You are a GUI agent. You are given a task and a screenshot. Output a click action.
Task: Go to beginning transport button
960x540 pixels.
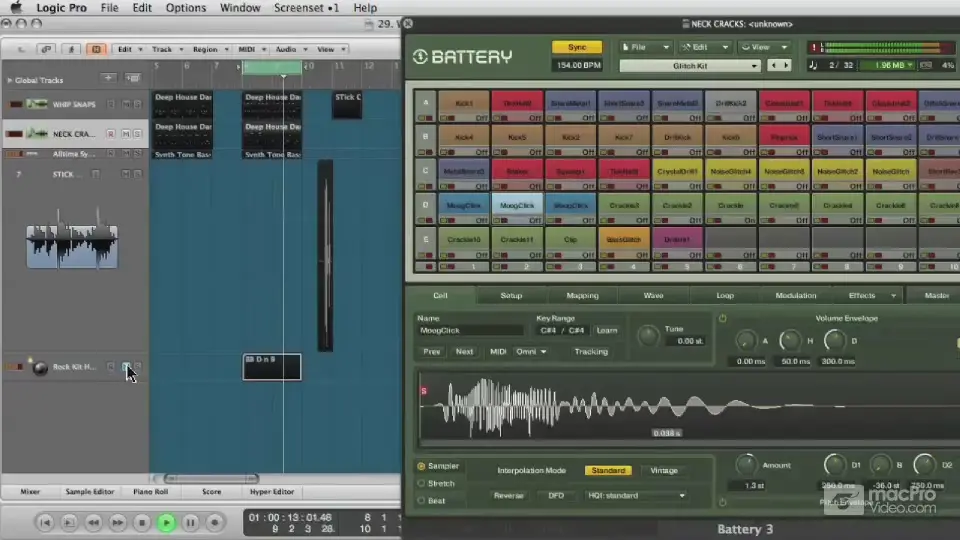(x=45, y=522)
